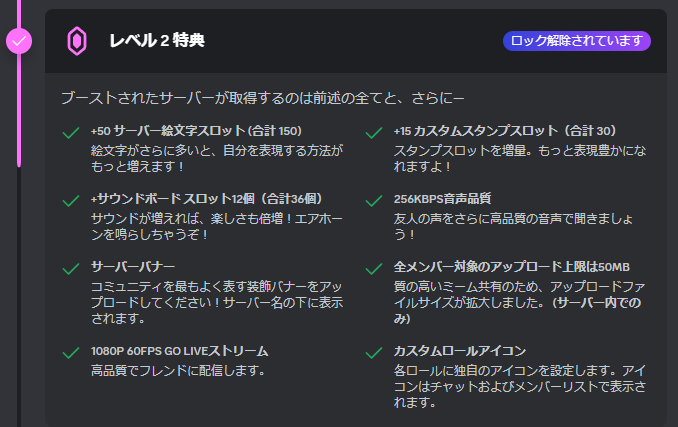Click the checkmark next to +50 サーバー絵文字スロット

coord(71,133)
